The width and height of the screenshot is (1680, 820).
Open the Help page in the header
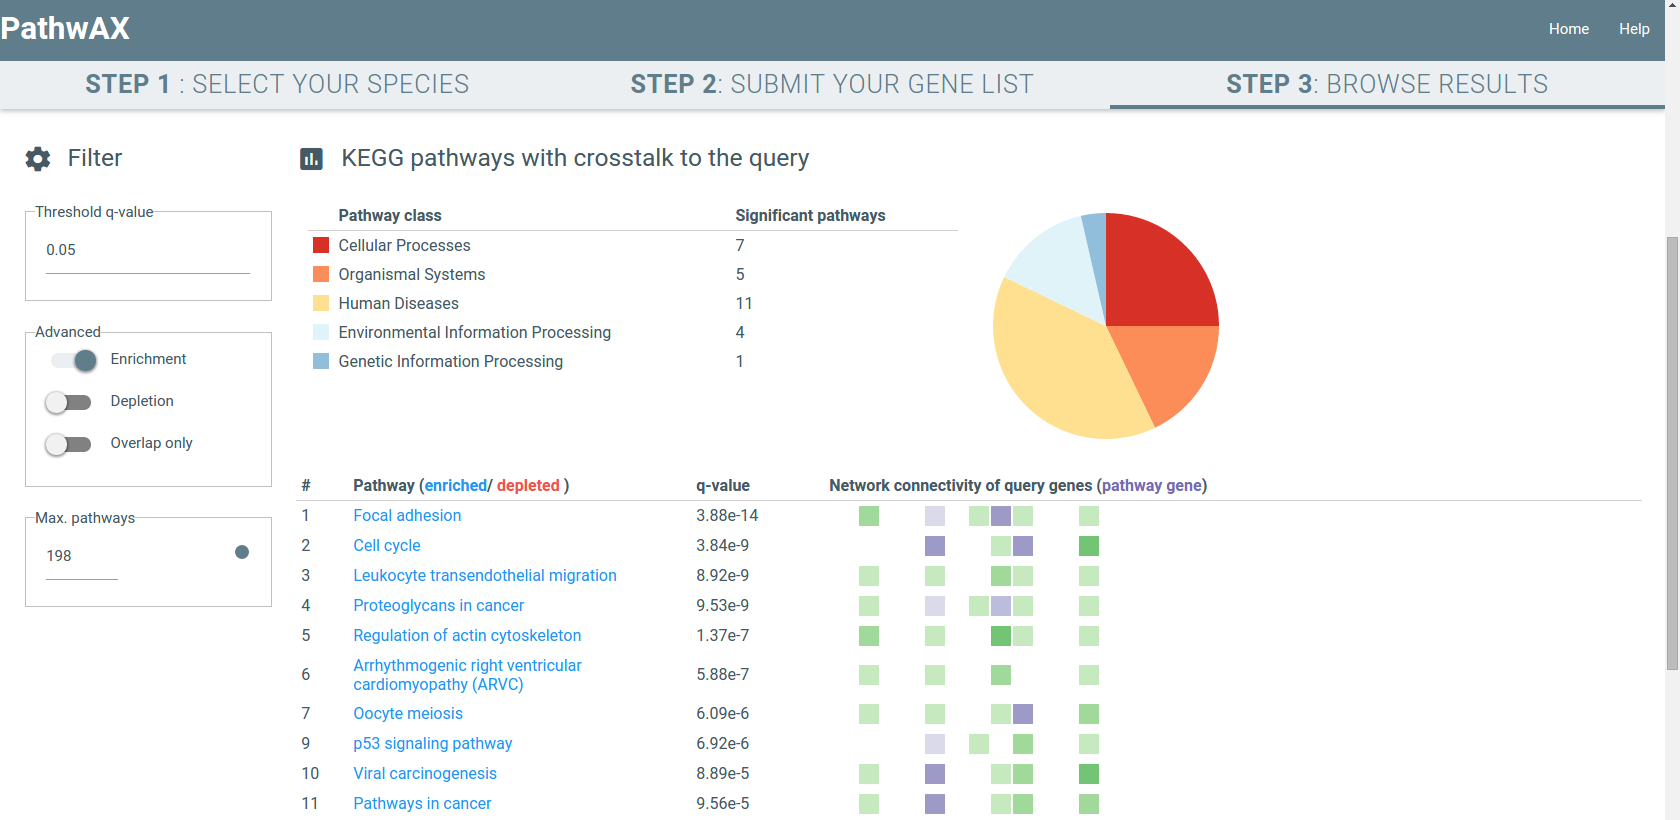(x=1634, y=29)
